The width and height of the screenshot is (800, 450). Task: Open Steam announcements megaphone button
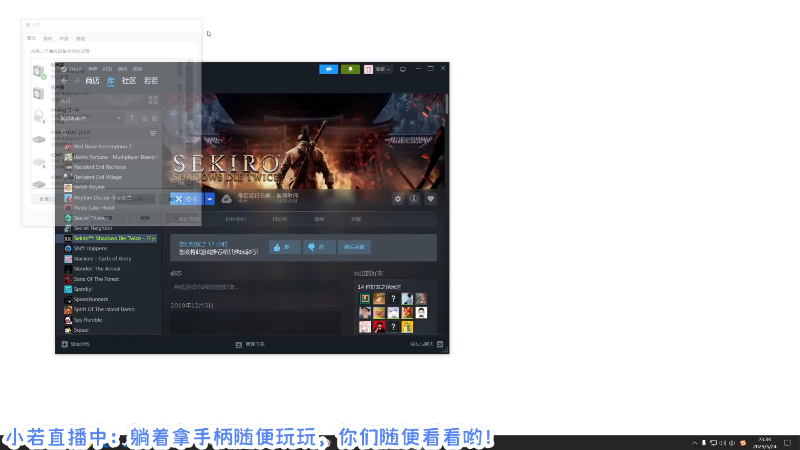coord(329,69)
